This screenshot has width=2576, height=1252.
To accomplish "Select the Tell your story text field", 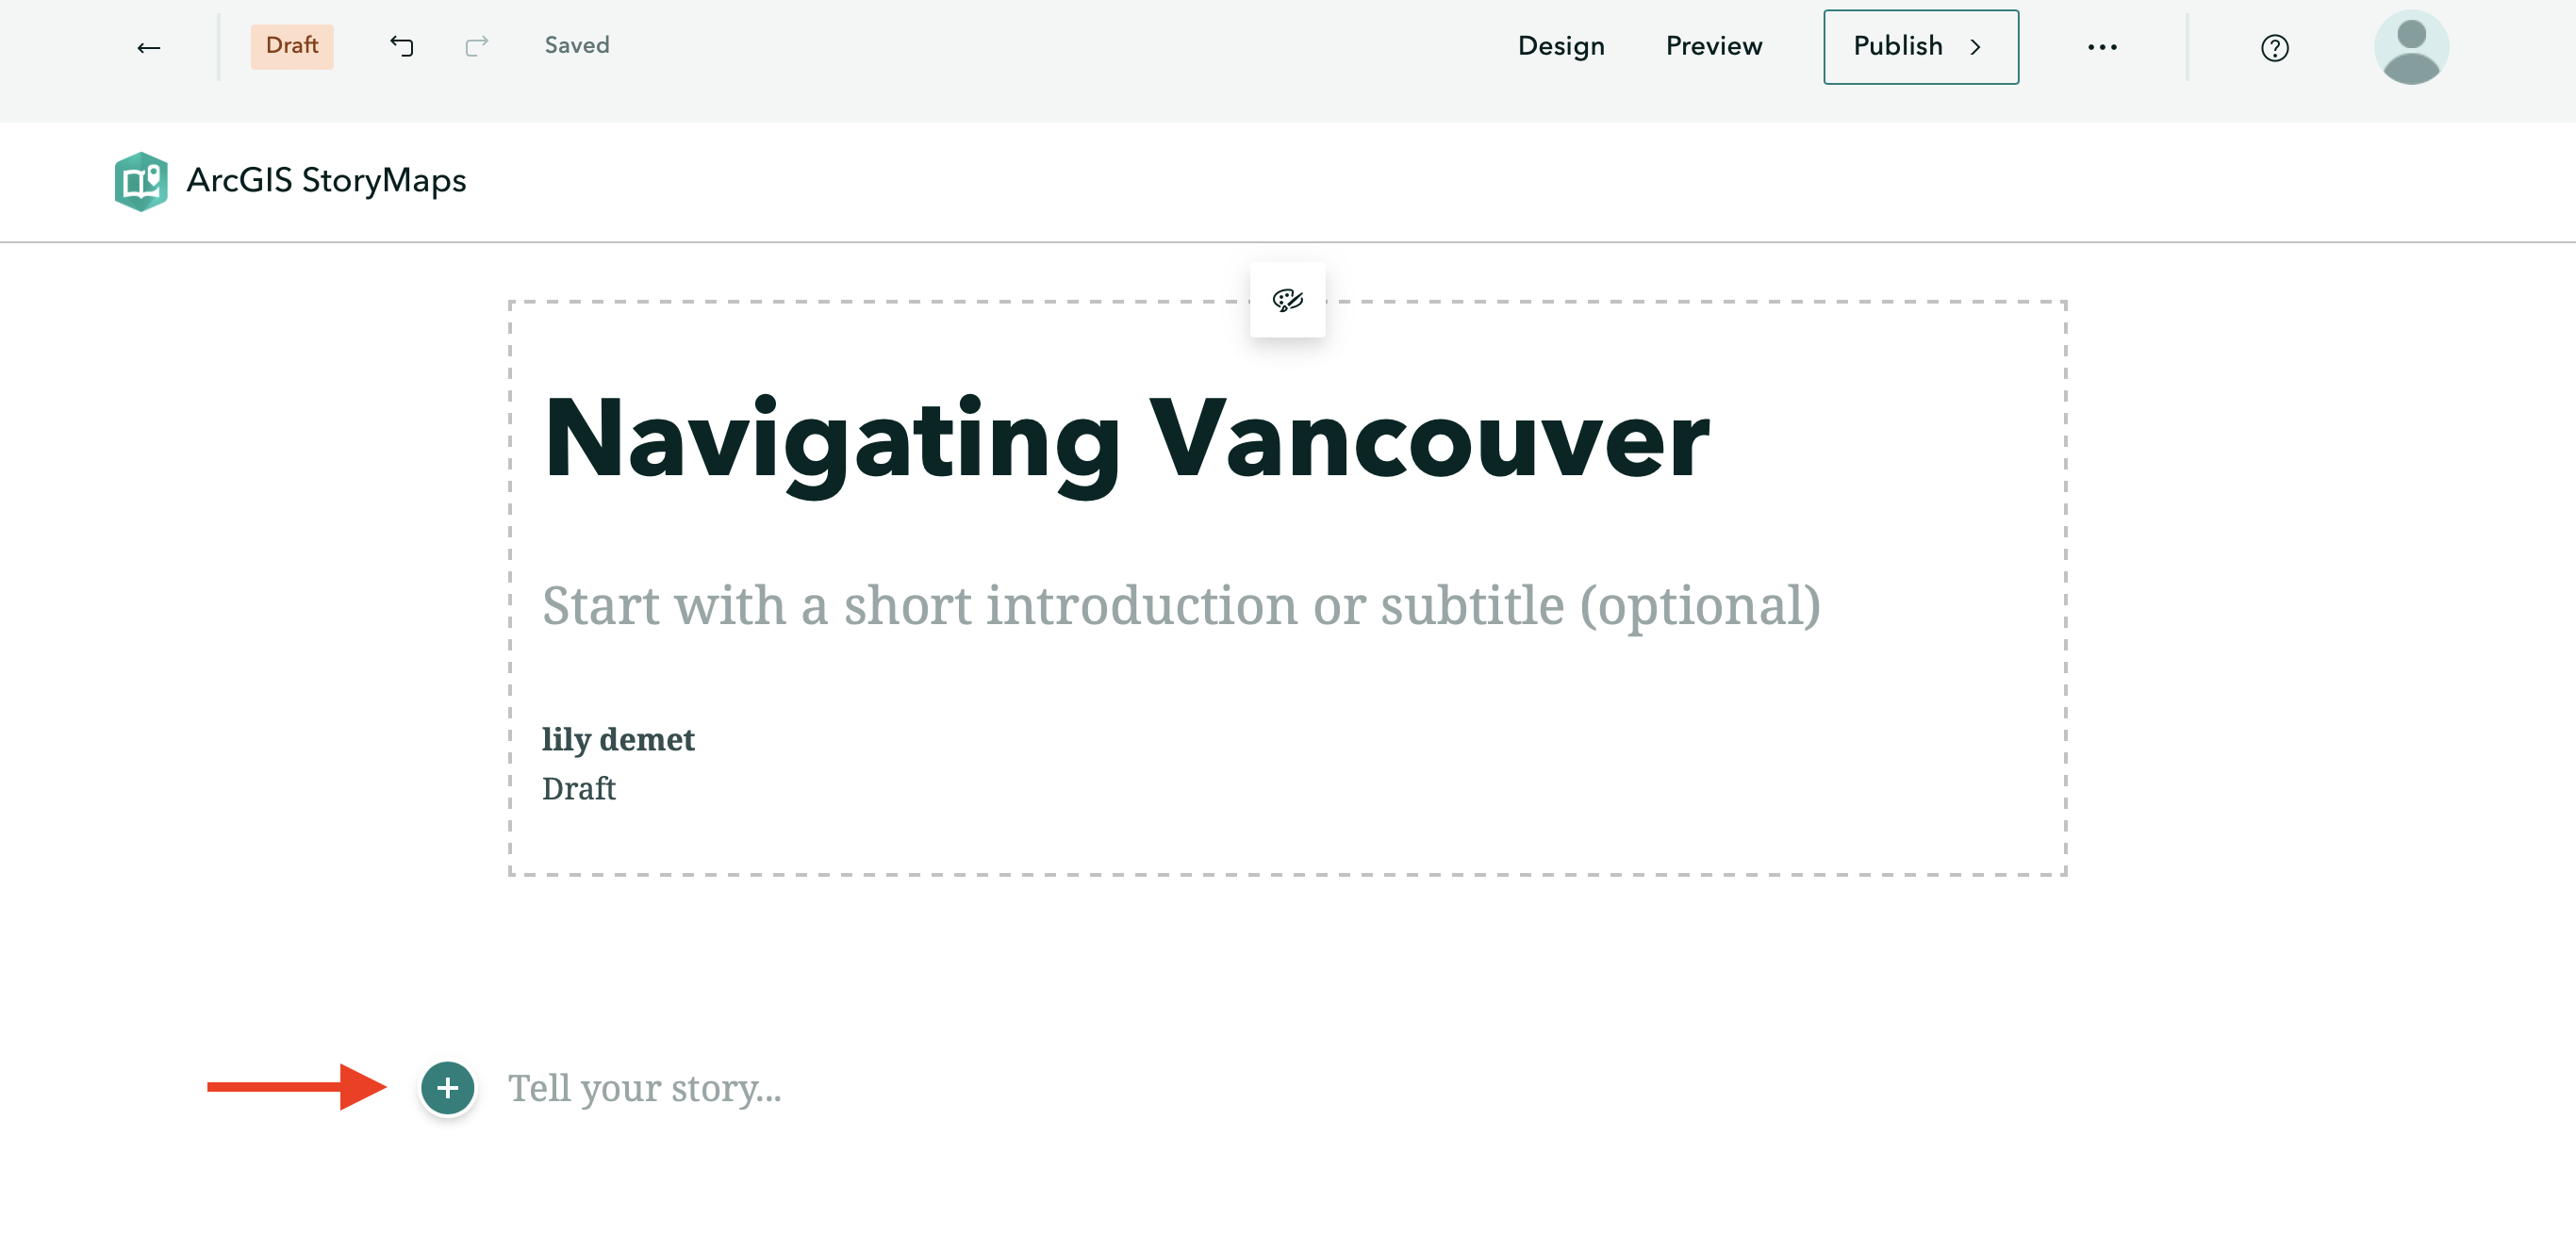I will click(x=644, y=1088).
